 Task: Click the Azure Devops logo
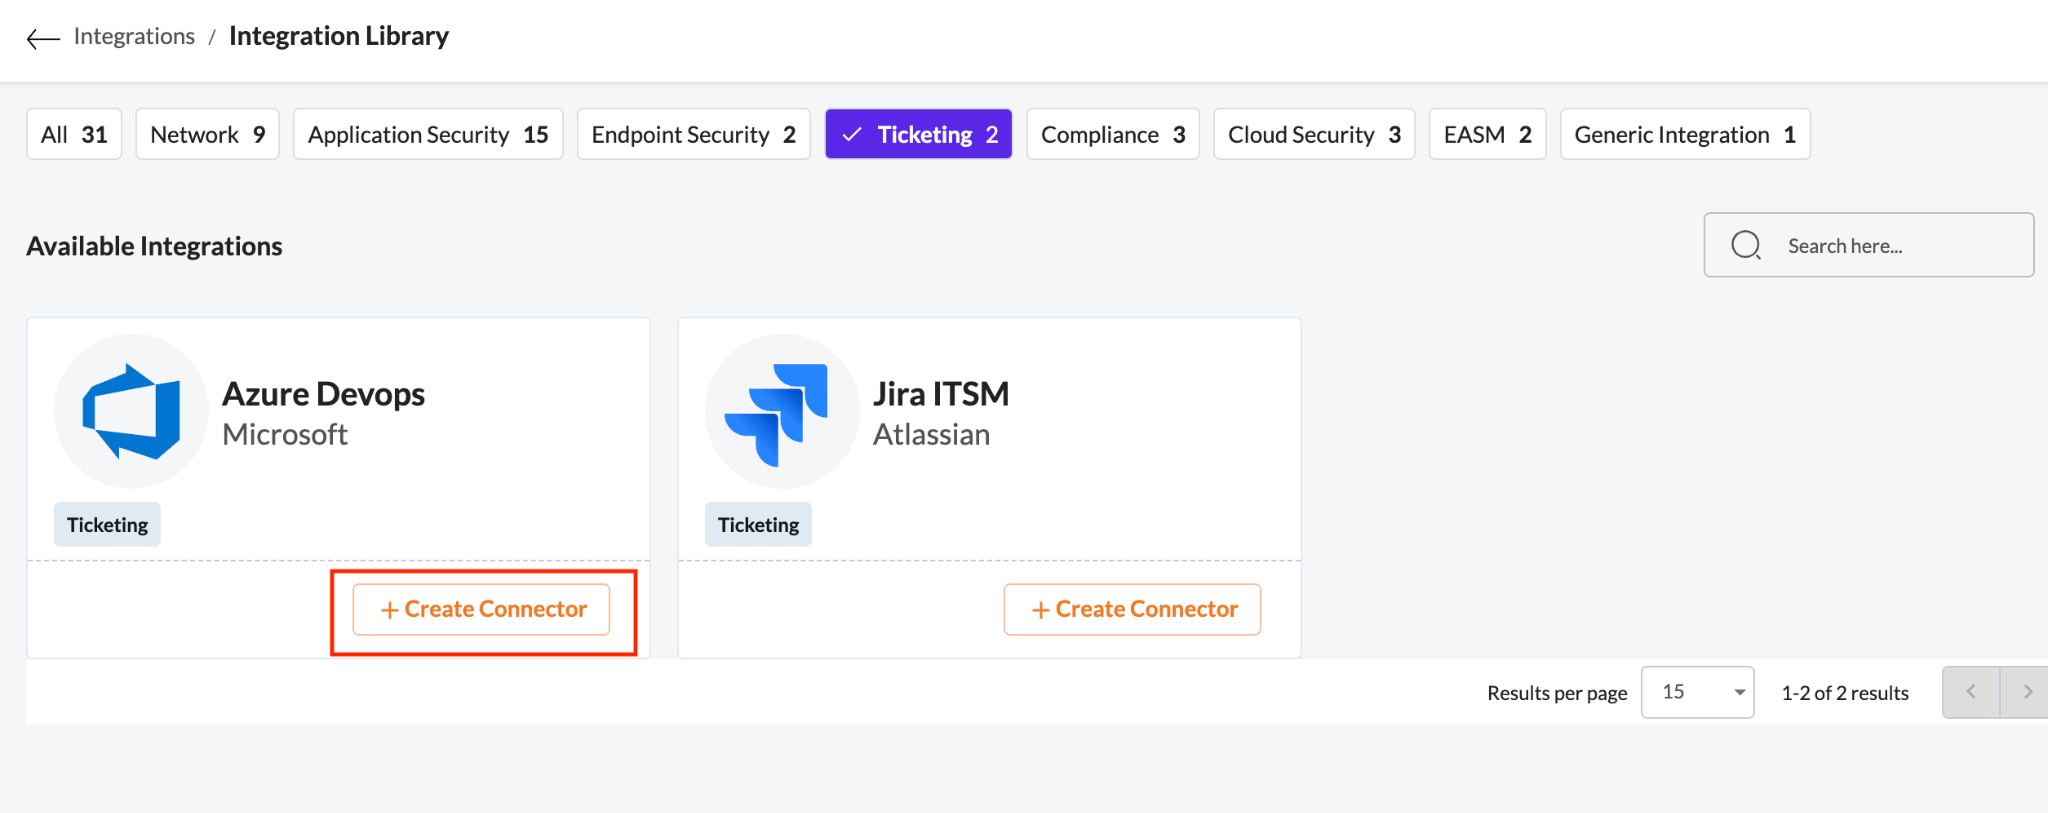click(x=131, y=411)
